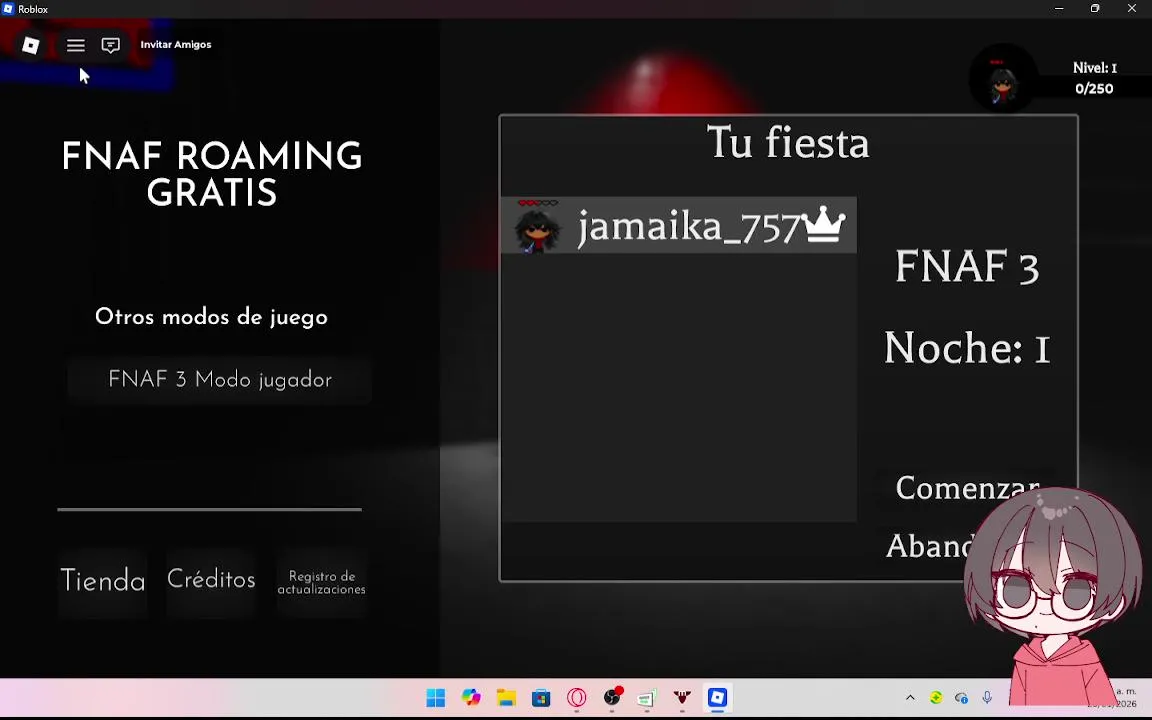Click the FNAF 3 label in party panel
The width and height of the screenshot is (1152, 720).
click(x=967, y=266)
